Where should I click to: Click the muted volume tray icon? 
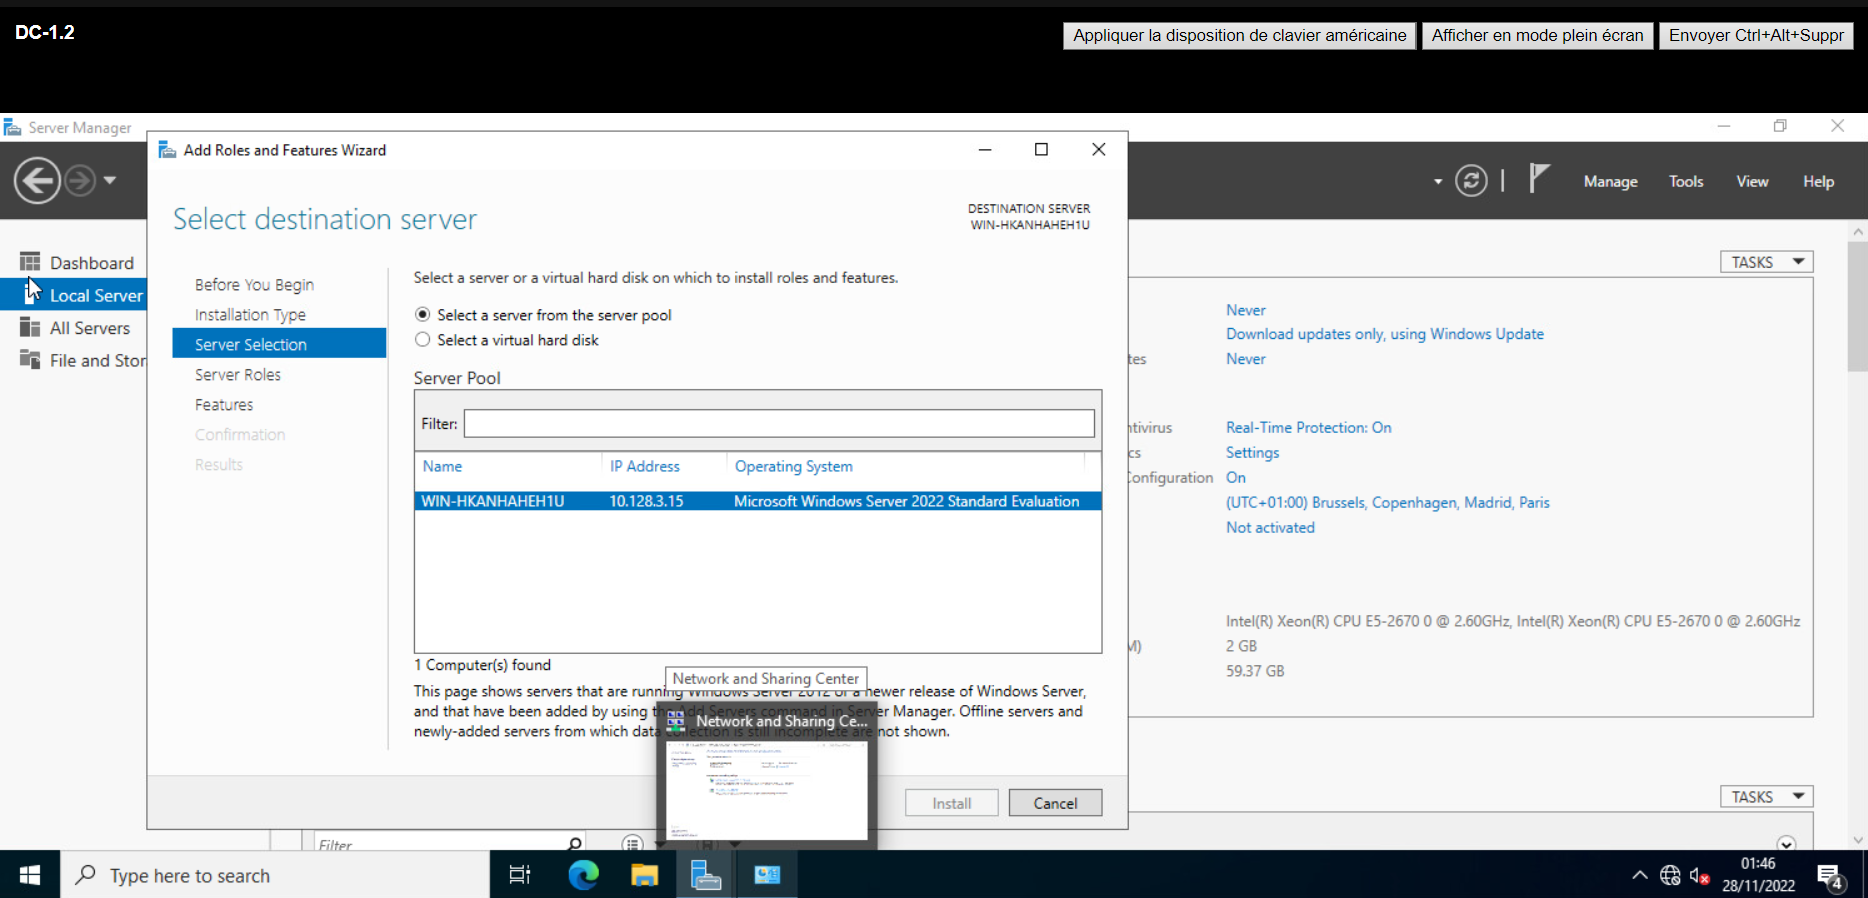1699,876
